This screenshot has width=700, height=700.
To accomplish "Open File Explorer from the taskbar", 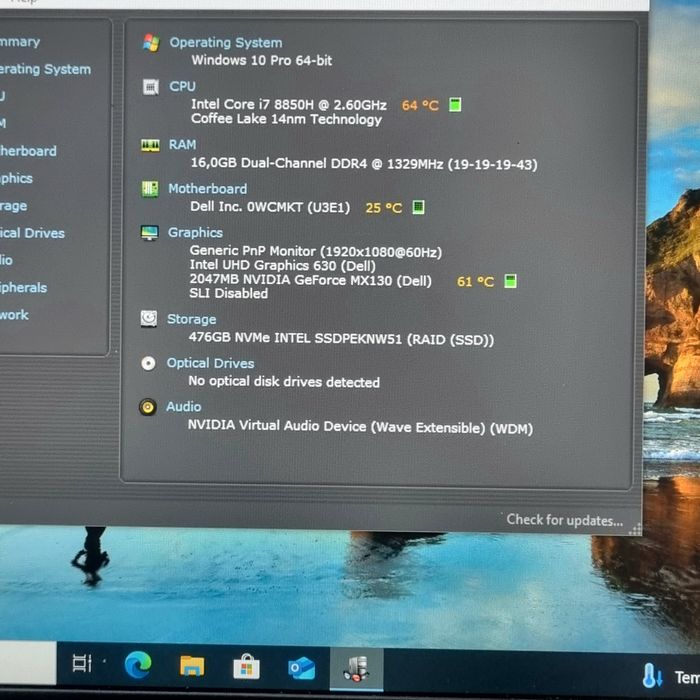I will (192, 666).
